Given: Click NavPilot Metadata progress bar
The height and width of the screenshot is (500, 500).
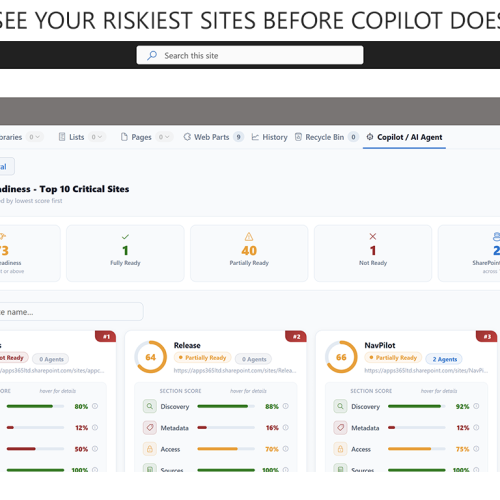Looking at the screenshot, I should [x=417, y=428].
